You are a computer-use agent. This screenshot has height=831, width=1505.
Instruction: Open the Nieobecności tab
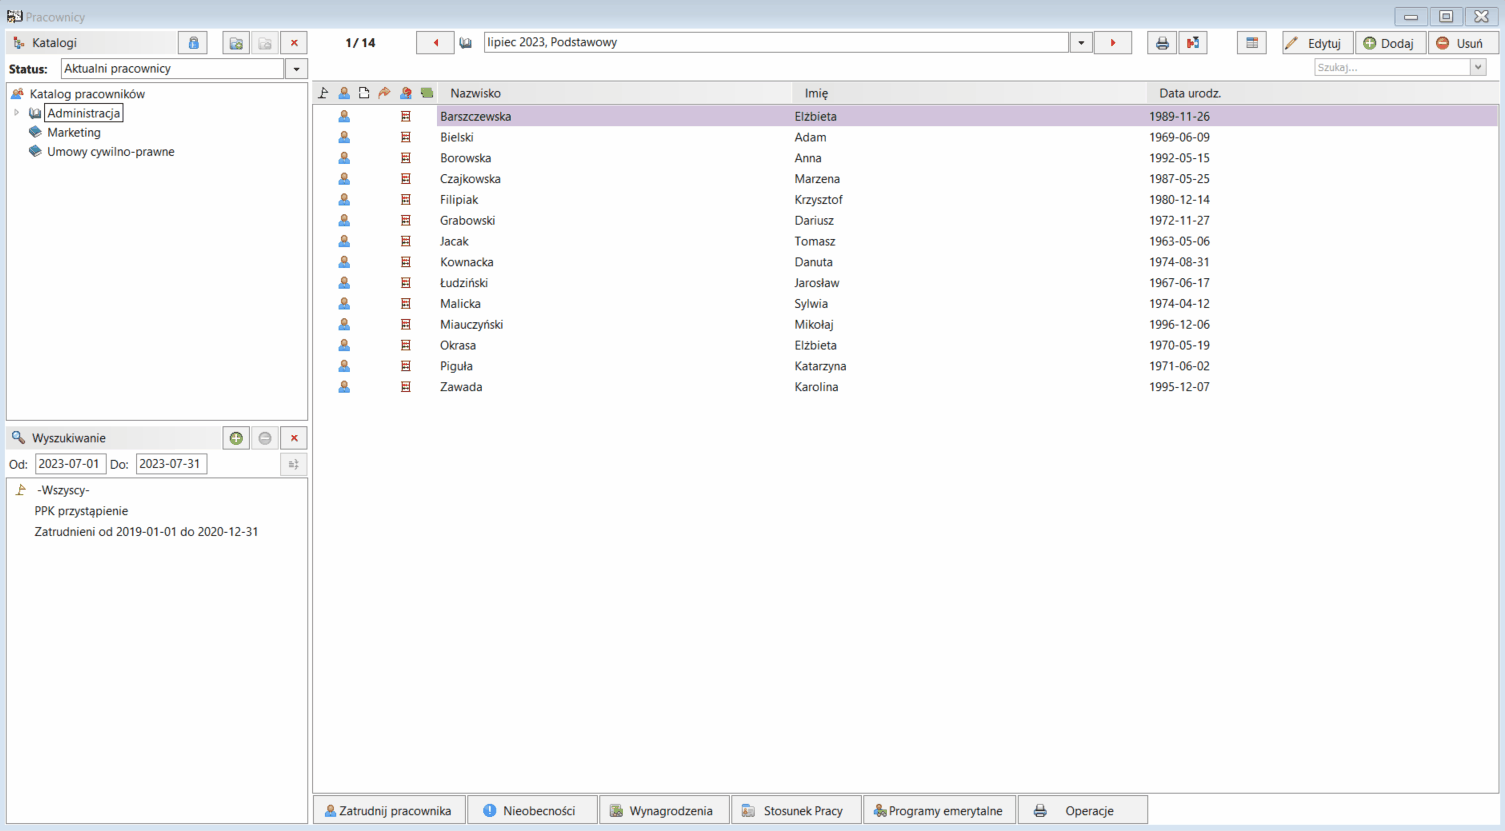pyautogui.click(x=533, y=810)
